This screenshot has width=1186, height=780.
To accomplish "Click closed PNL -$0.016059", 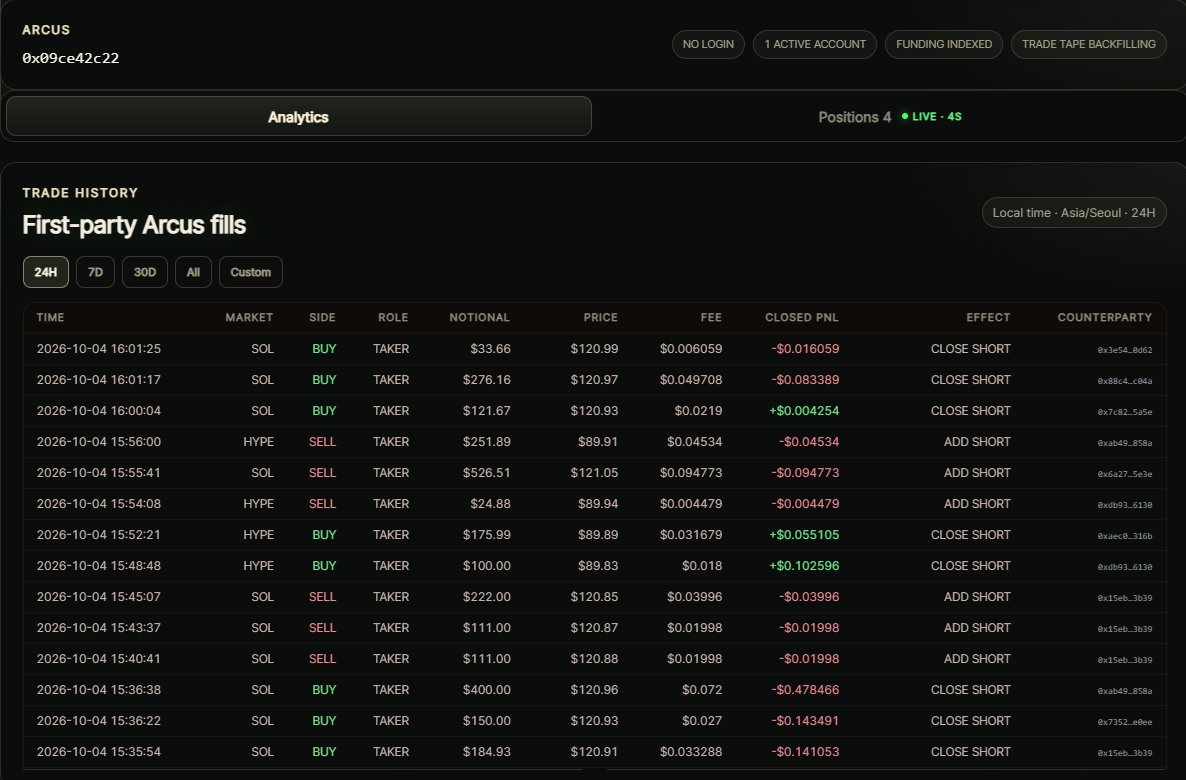I will [x=805, y=349].
